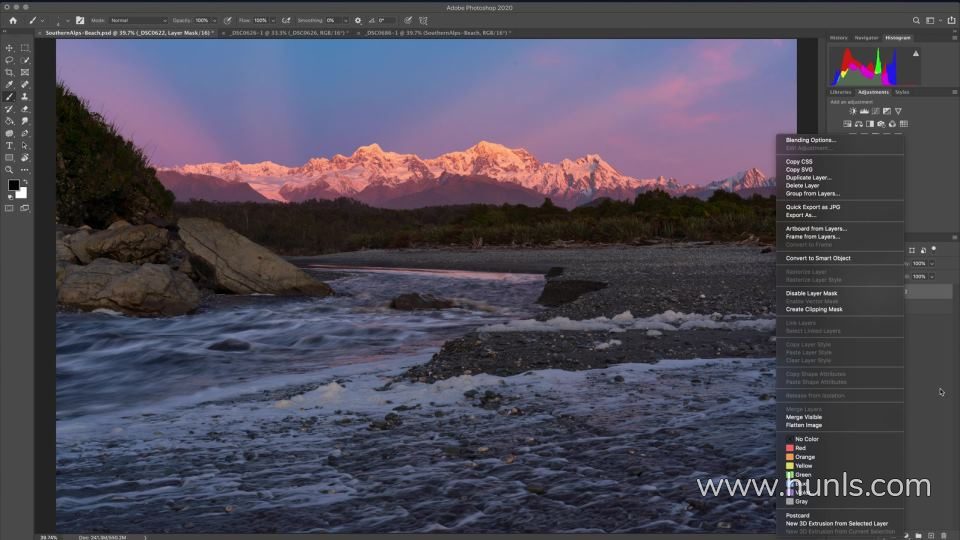Image resolution: width=960 pixels, height=540 pixels.
Task: Enable airbrush-style build-up
Action: coord(286,20)
